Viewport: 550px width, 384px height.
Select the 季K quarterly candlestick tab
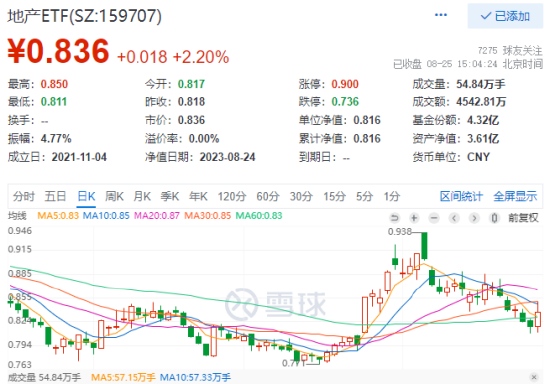point(170,196)
